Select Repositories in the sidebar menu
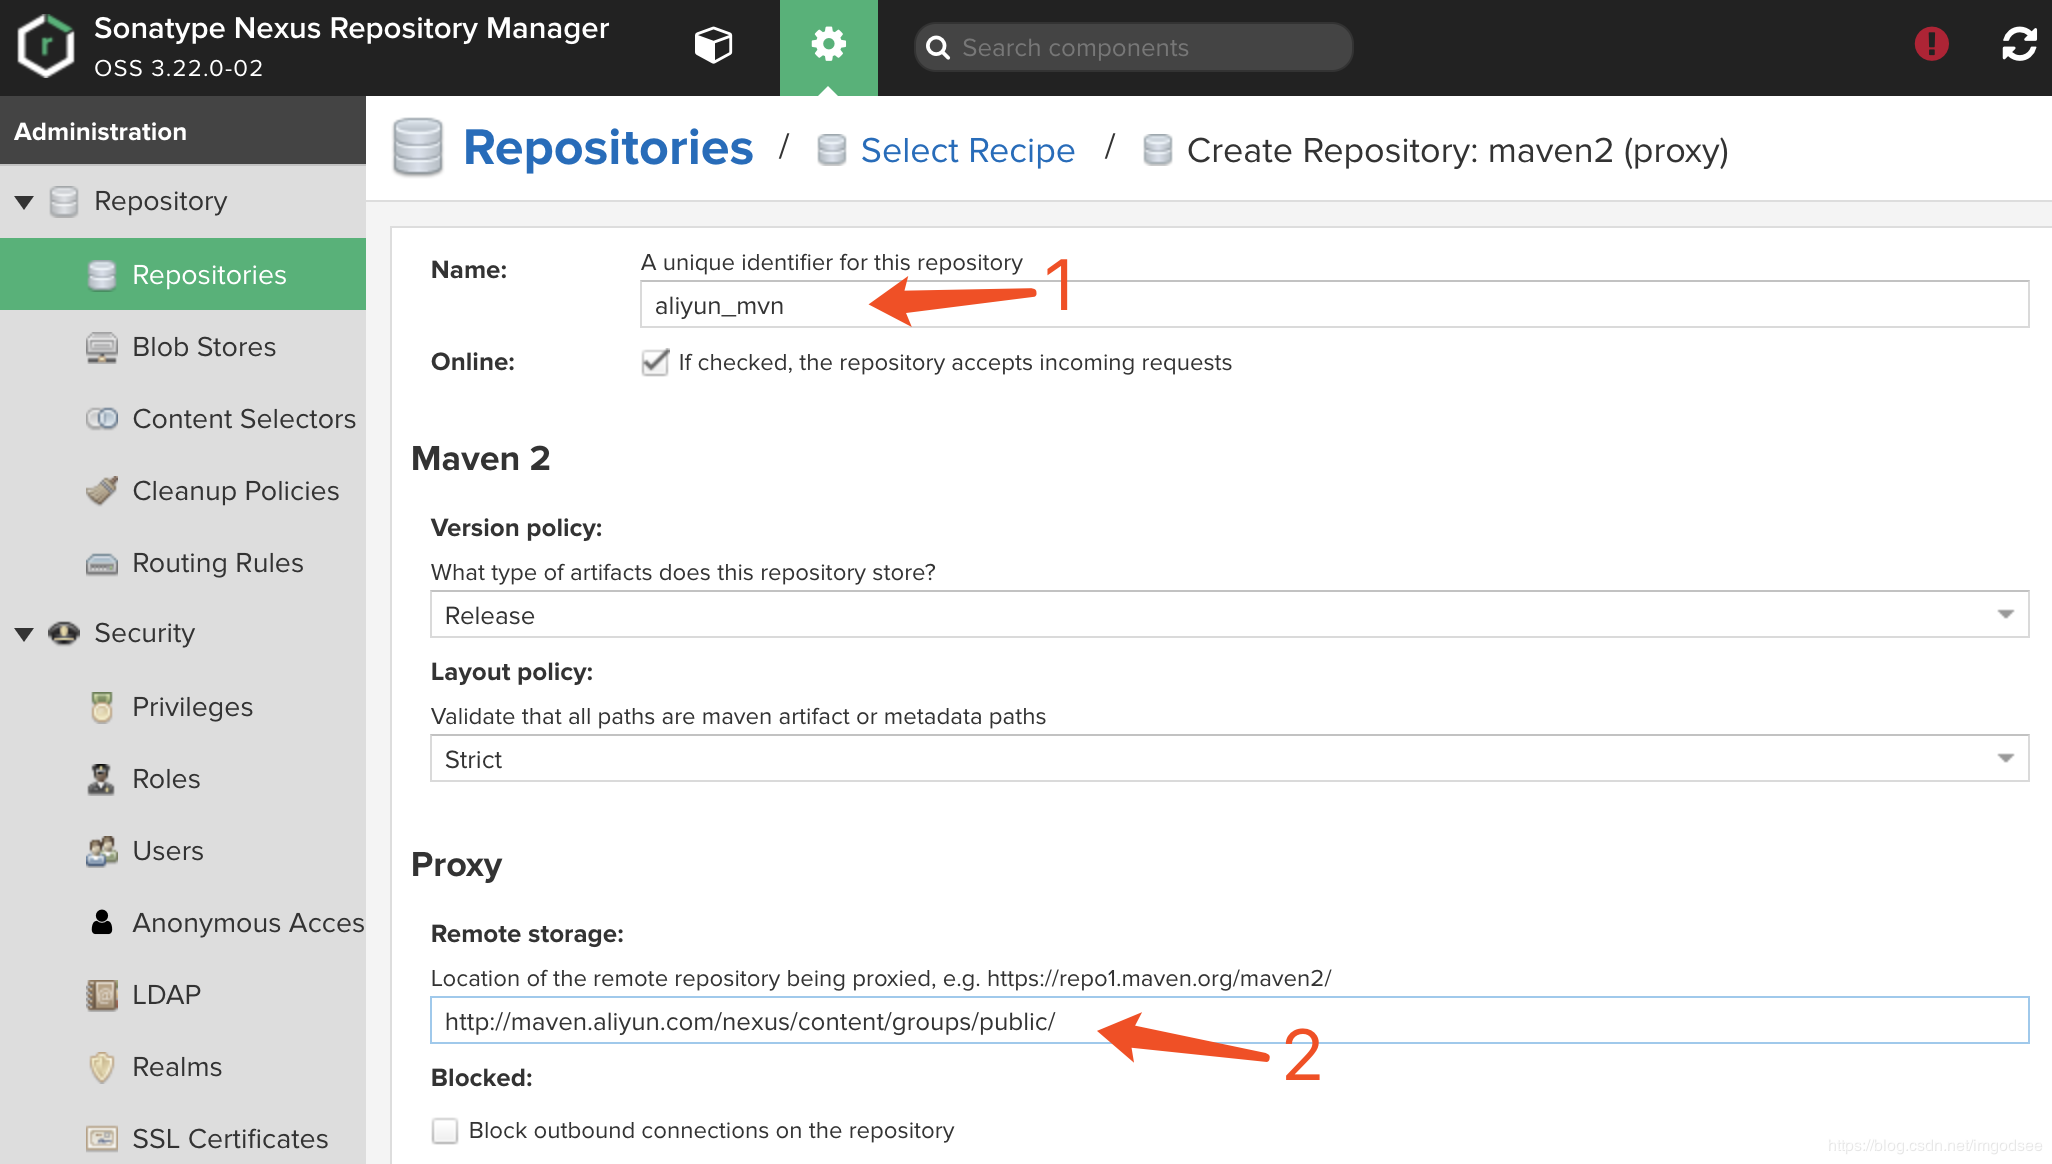The height and width of the screenshot is (1164, 2052). tap(208, 275)
